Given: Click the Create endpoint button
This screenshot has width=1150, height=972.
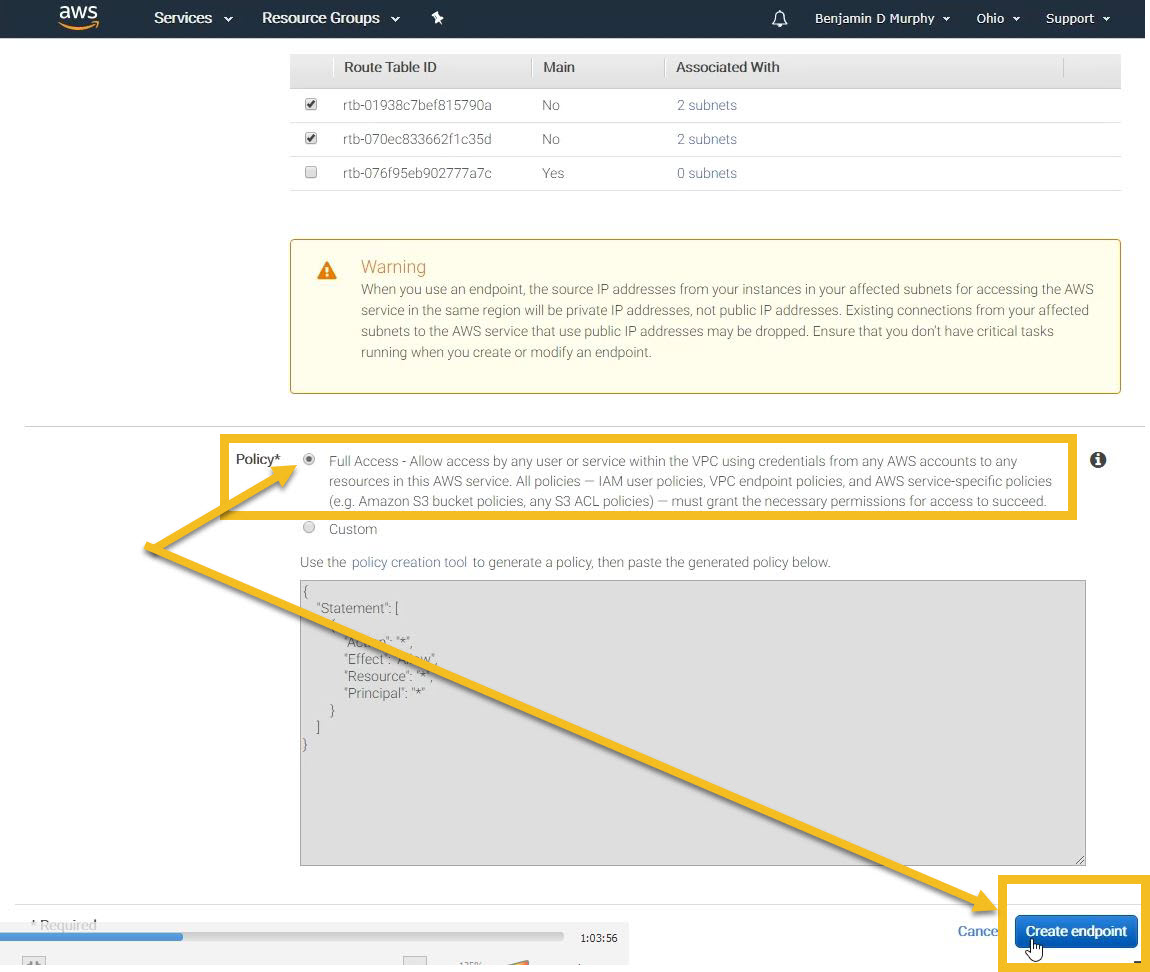Looking at the screenshot, I should [1075, 931].
